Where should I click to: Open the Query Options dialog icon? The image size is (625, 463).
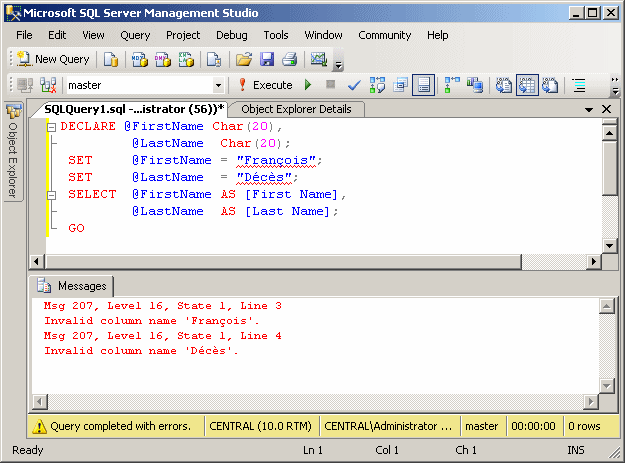click(400, 85)
